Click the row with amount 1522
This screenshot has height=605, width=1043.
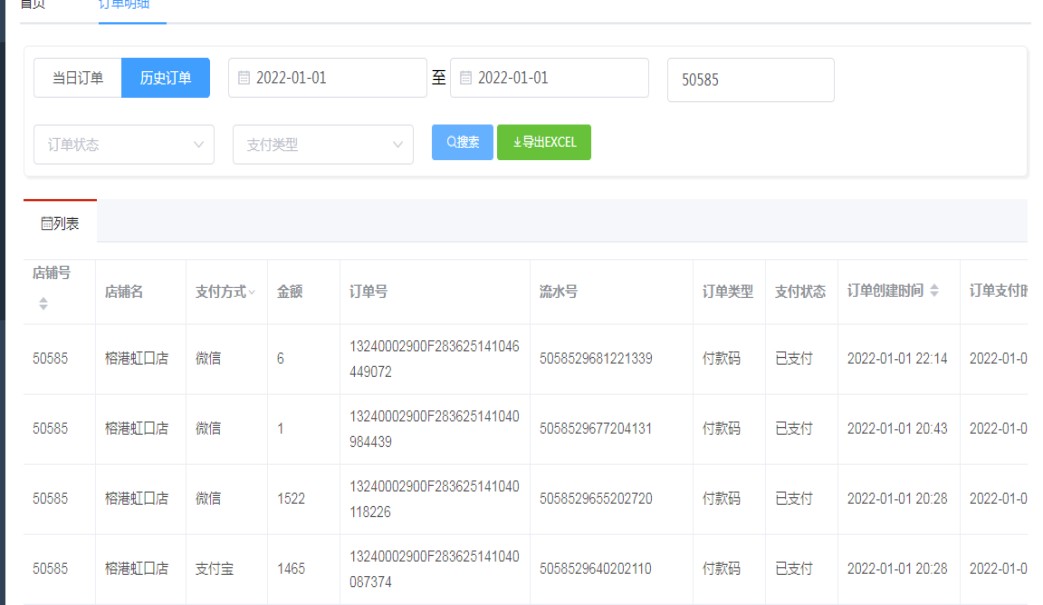pos(291,498)
